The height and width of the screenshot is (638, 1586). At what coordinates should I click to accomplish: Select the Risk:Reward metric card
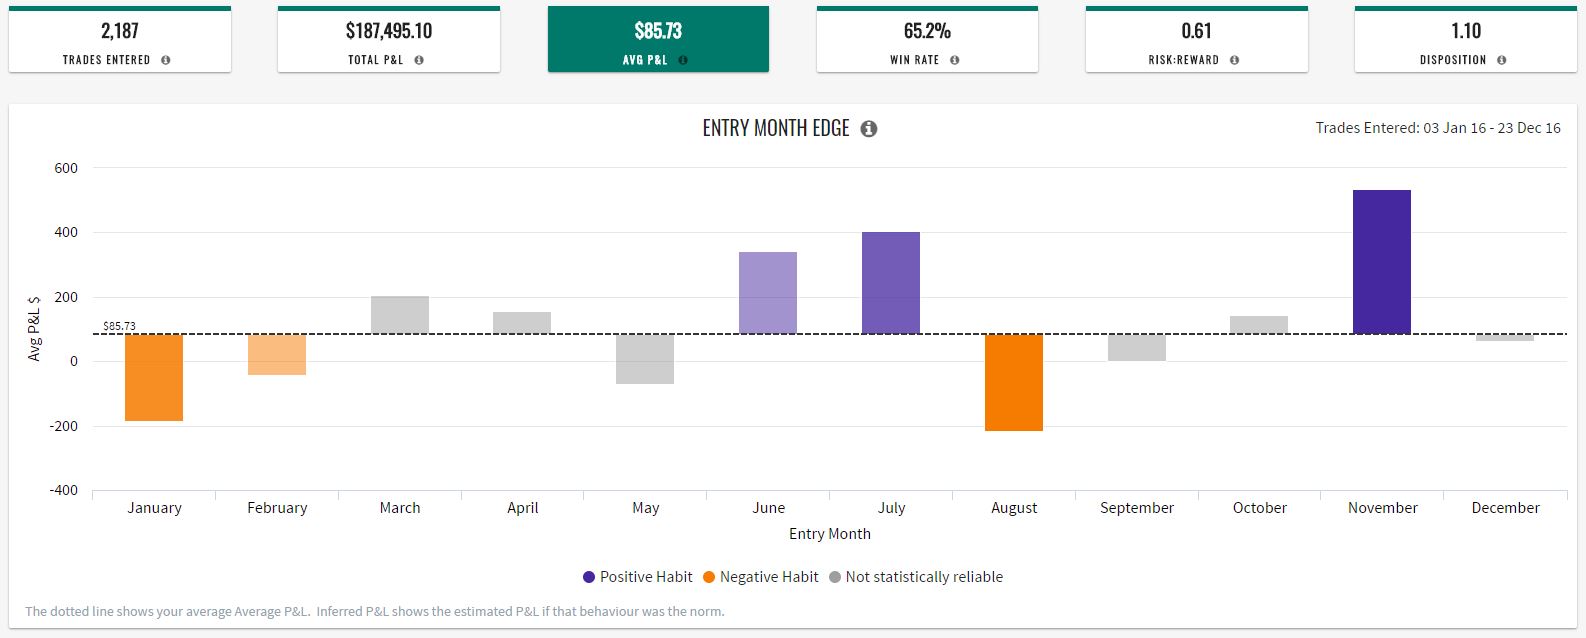(x=1197, y=40)
